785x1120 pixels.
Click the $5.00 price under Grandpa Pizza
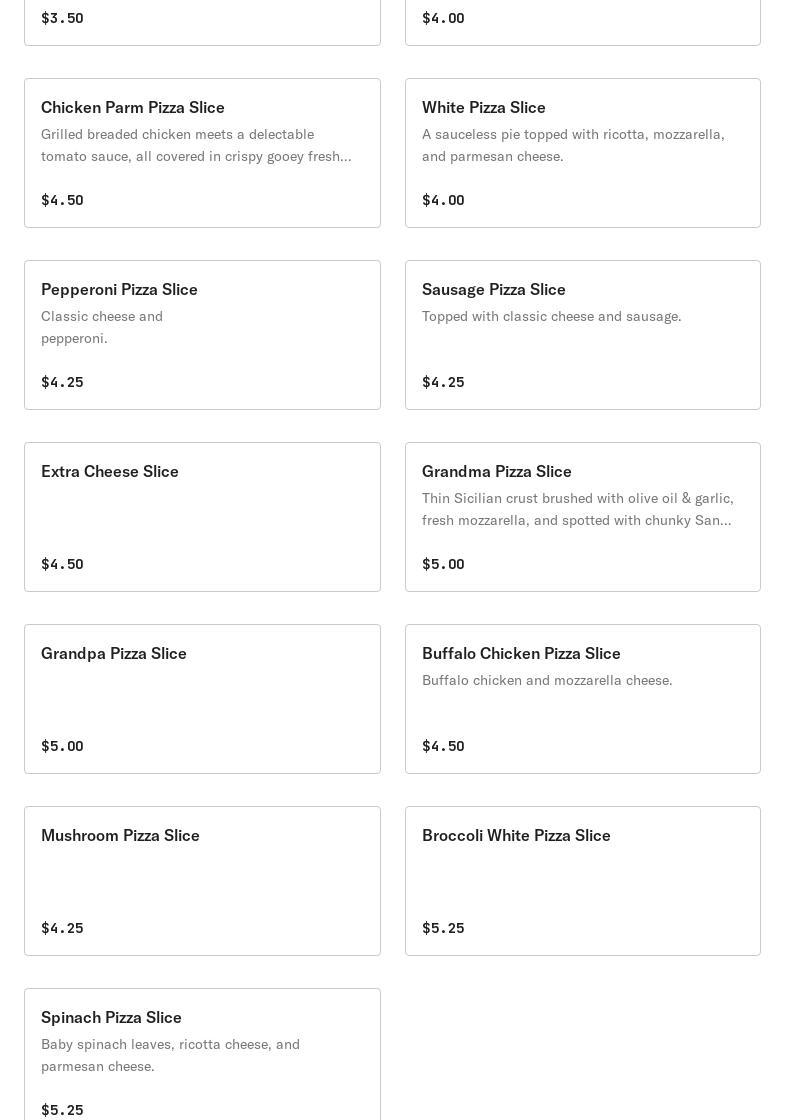(x=62, y=746)
